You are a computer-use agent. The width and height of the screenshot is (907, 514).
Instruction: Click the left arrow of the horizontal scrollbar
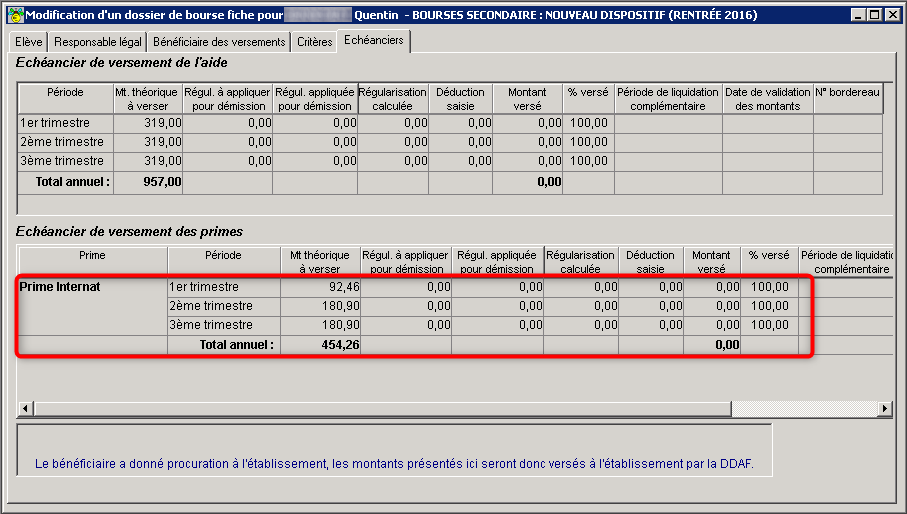pos(25,409)
